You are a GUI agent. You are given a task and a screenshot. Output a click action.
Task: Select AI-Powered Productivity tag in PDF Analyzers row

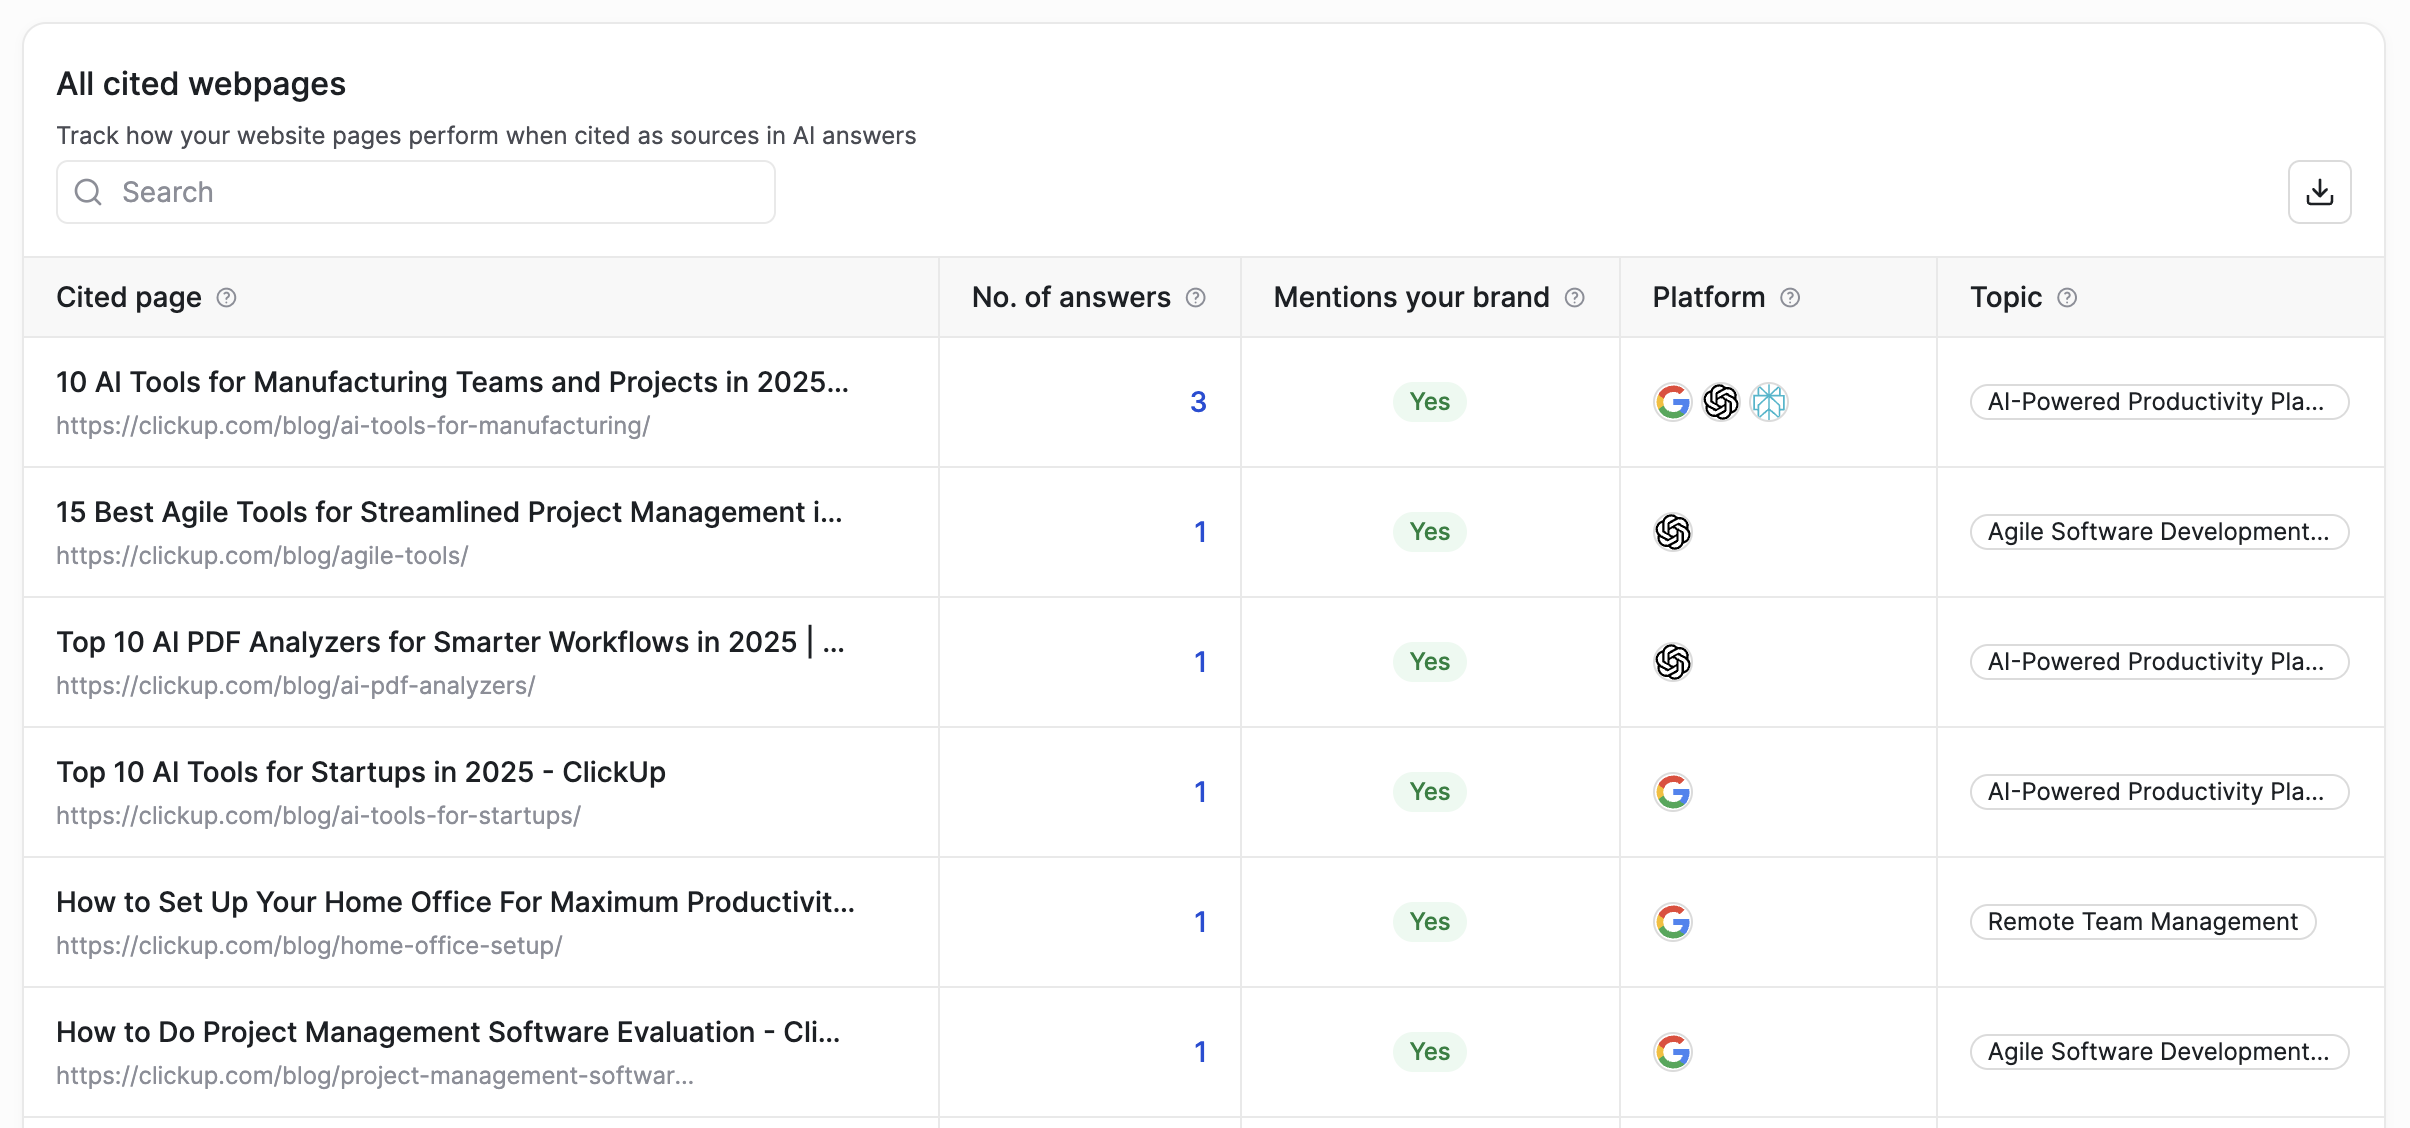pos(2159,662)
